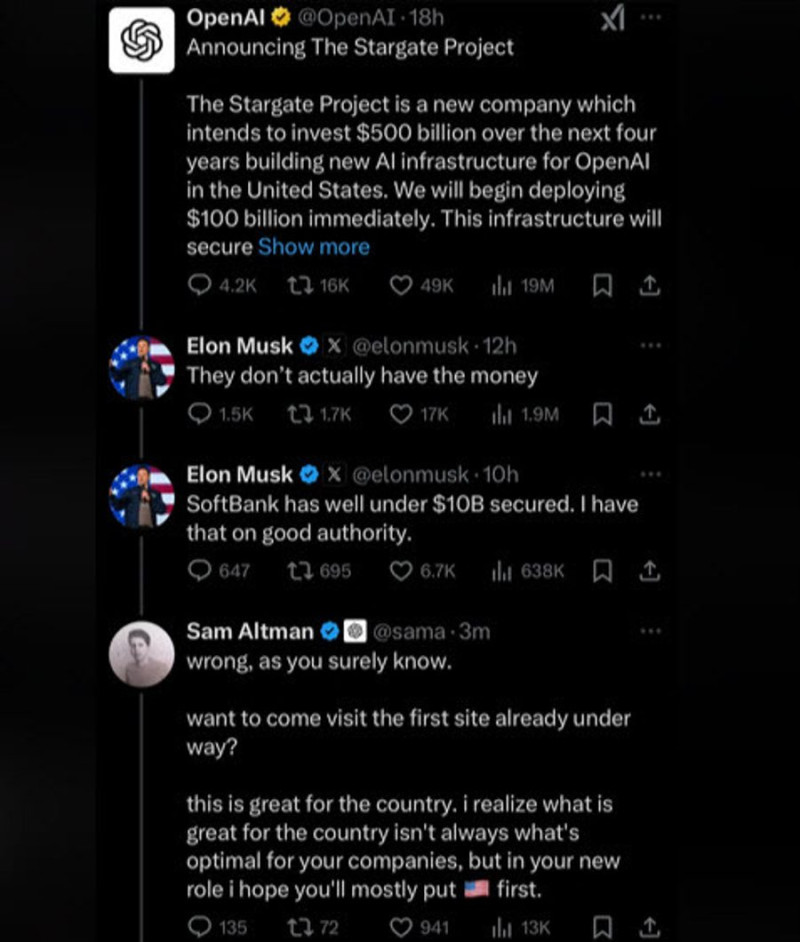Share Sam Altman's reply
The width and height of the screenshot is (800, 942).
tap(650, 925)
